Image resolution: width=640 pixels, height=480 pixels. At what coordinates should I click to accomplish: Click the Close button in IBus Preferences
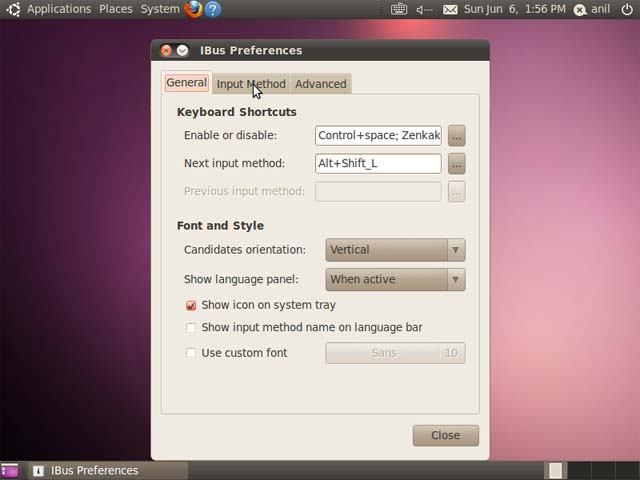pos(446,436)
